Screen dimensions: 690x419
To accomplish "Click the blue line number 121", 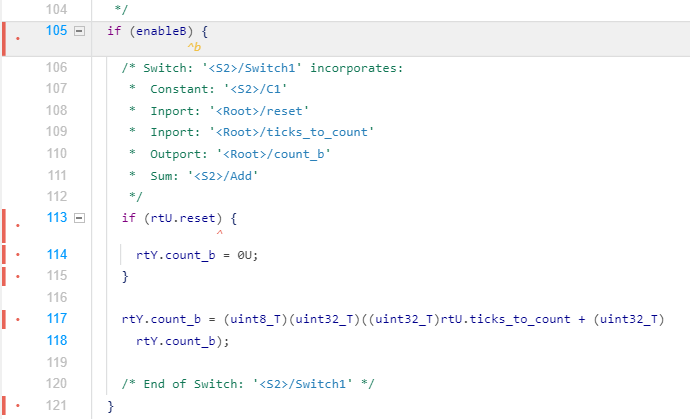I will point(56,406).
